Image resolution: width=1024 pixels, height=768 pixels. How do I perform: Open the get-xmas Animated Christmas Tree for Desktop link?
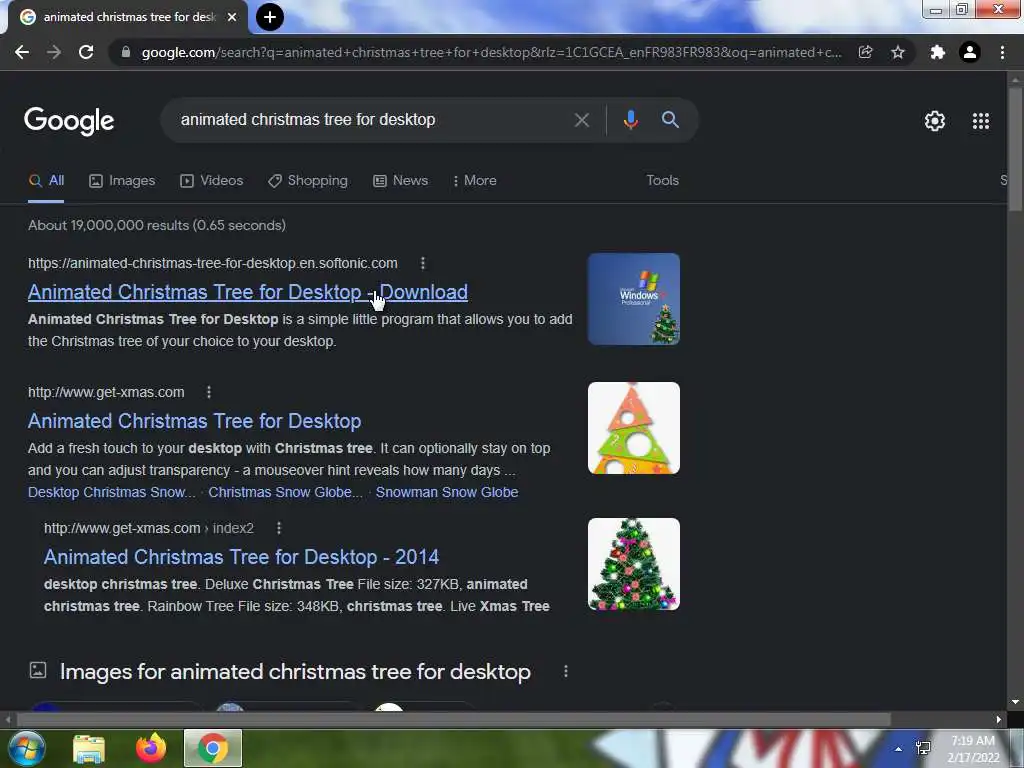pyautogui.click(x=195, y=421)
